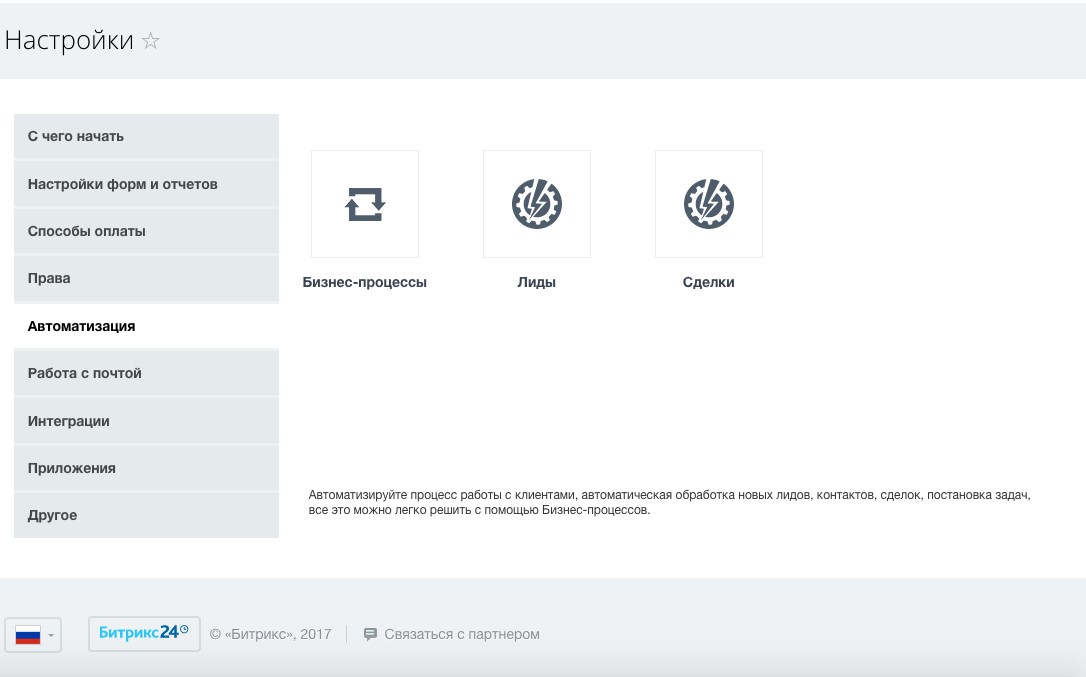Open the Сделки automation gear icon
This screenshot has height=677, width=1086.
709,204
